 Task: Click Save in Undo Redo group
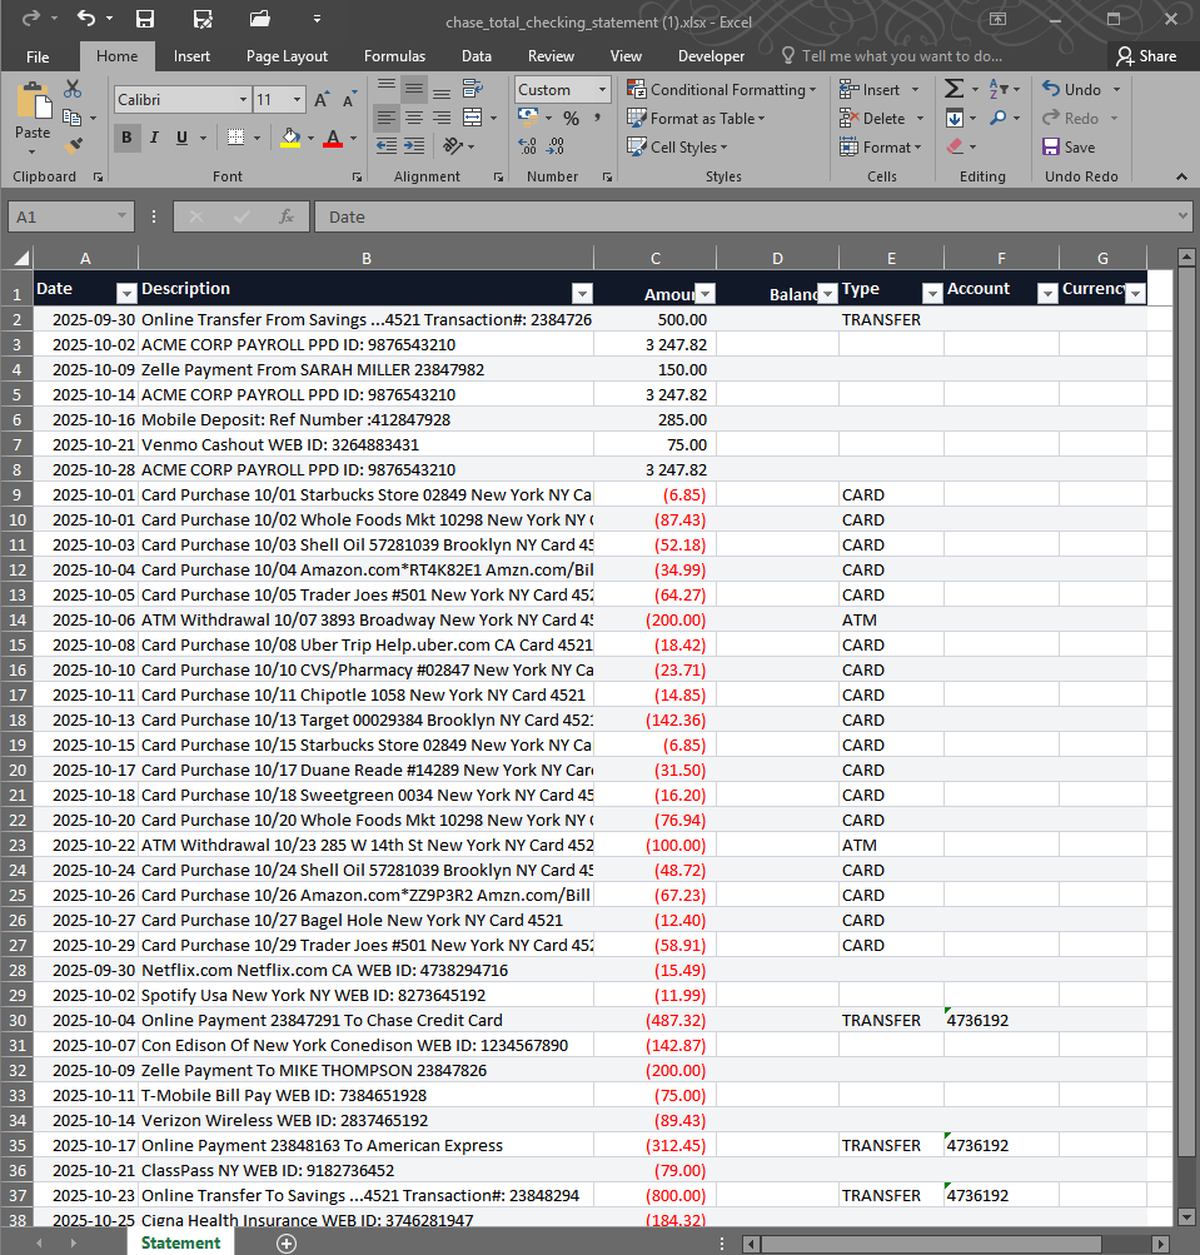coord(1069,146)
